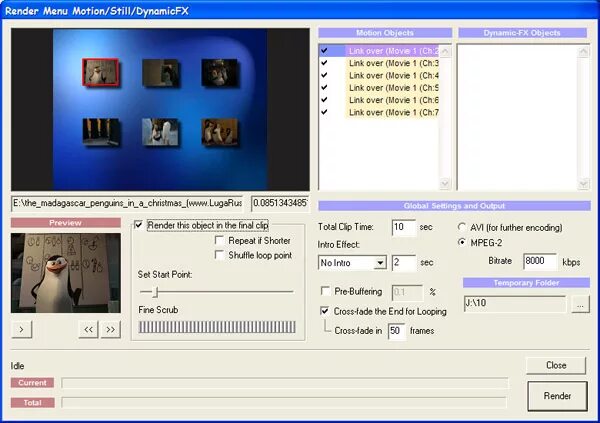Play the preview with the > button

21,330
